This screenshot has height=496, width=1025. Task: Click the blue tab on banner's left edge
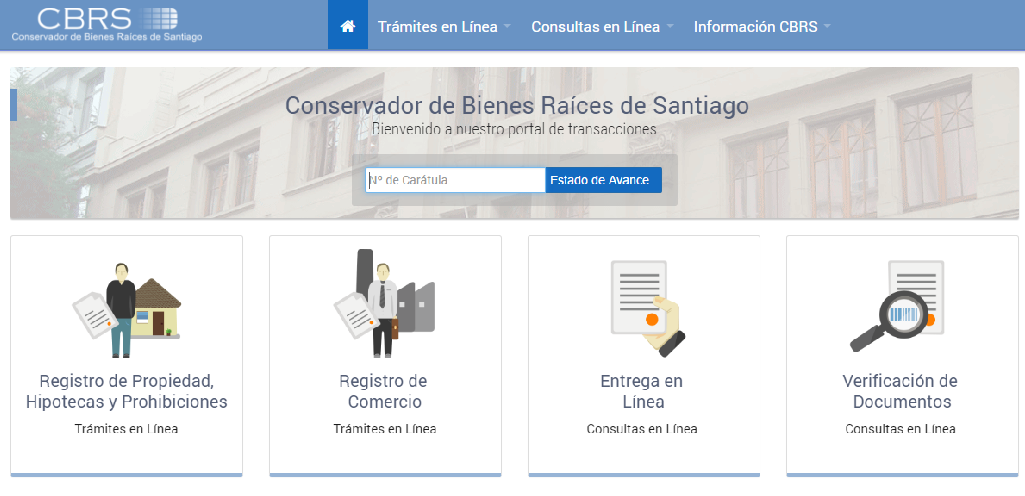tap(14, 105)
